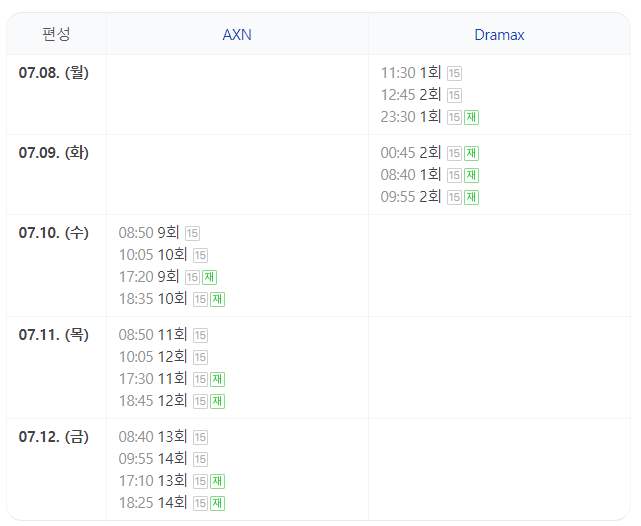Click the 15 rating icon at 17:20 9회

tap(192, 278)
